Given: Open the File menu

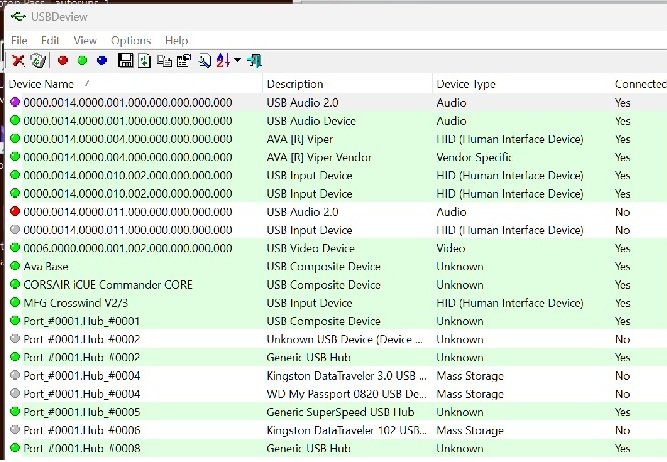Looking at the screenshot, I should pyautogui.click(x=19, y=40).
